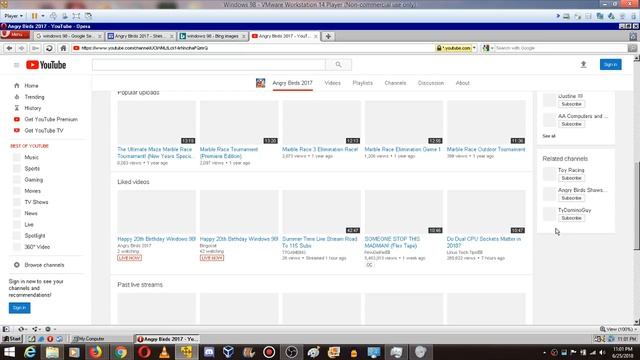
Task: Open the Channels tab
Action: point(395,83)
